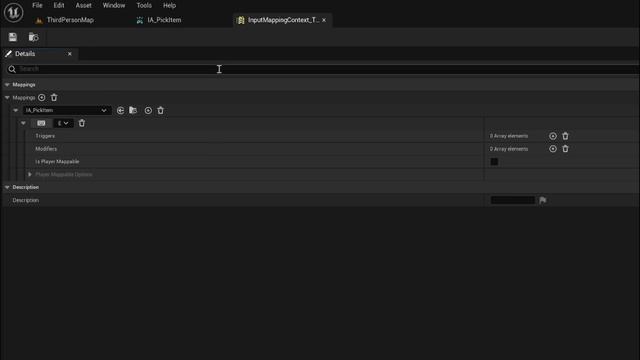Open the E key selection dropdown

(x=63, y=123)
